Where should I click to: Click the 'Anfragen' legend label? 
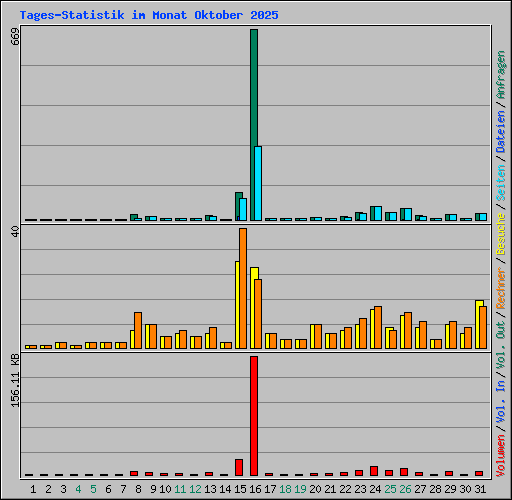[x=501, y=74]
